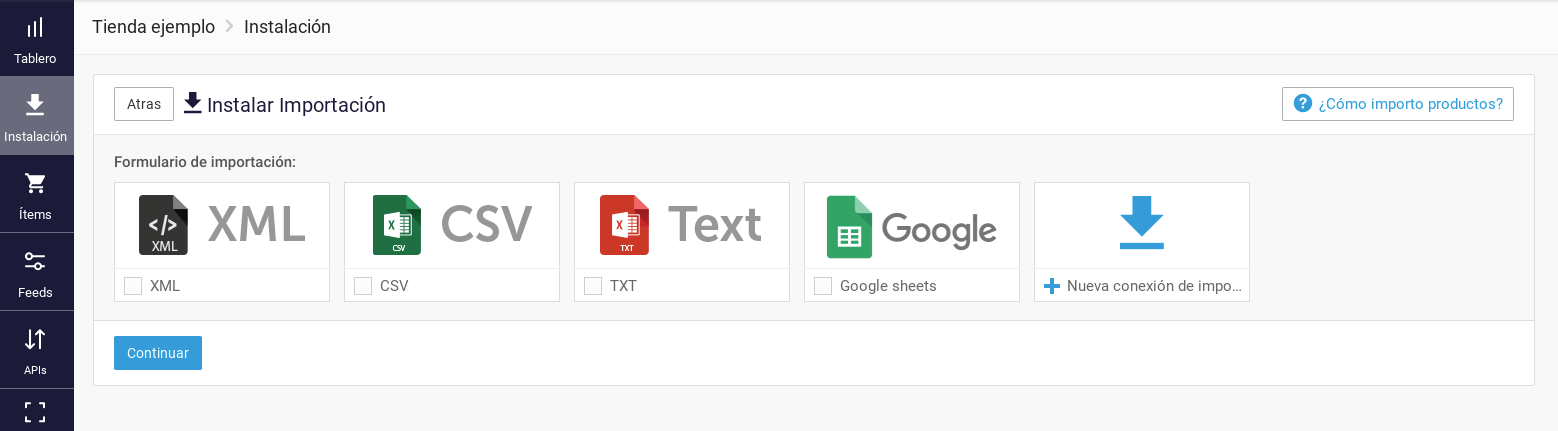
Task: Click the Atras back button
Action: click(x=144, y=104)
